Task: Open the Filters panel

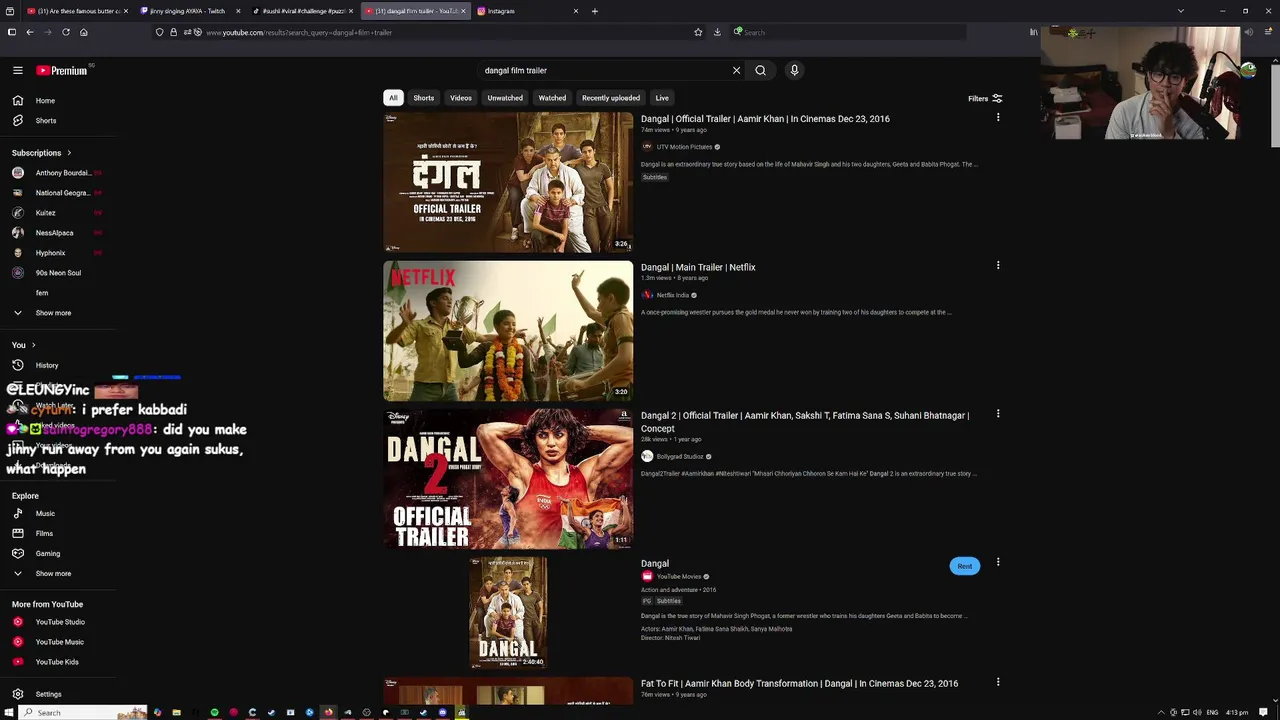Action: point(985,99)
